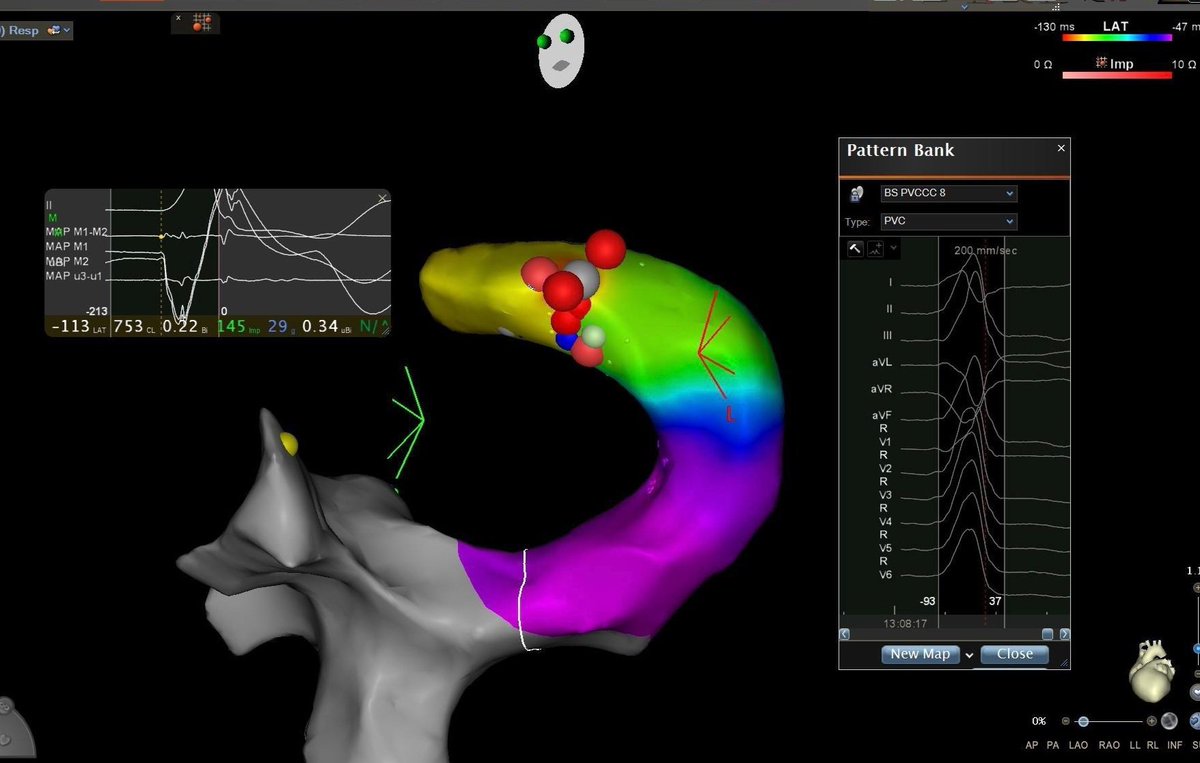The width and height of the screenshot is (1200, 763).
Task: Click the 0.34 uBi value
Action: click(x=320, y=326)
